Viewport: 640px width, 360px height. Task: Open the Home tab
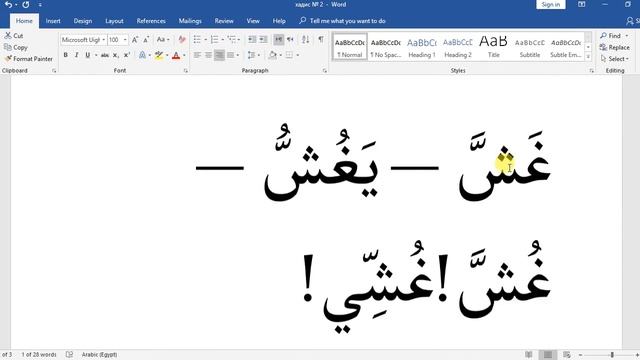[24, 21]
